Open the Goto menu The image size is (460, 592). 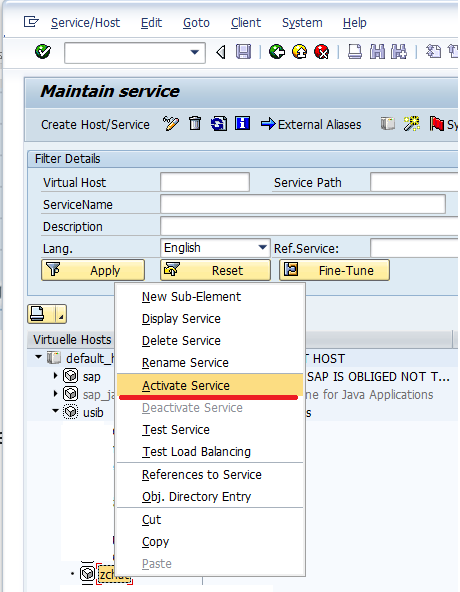pyautogui.click(x=196, y=23)
